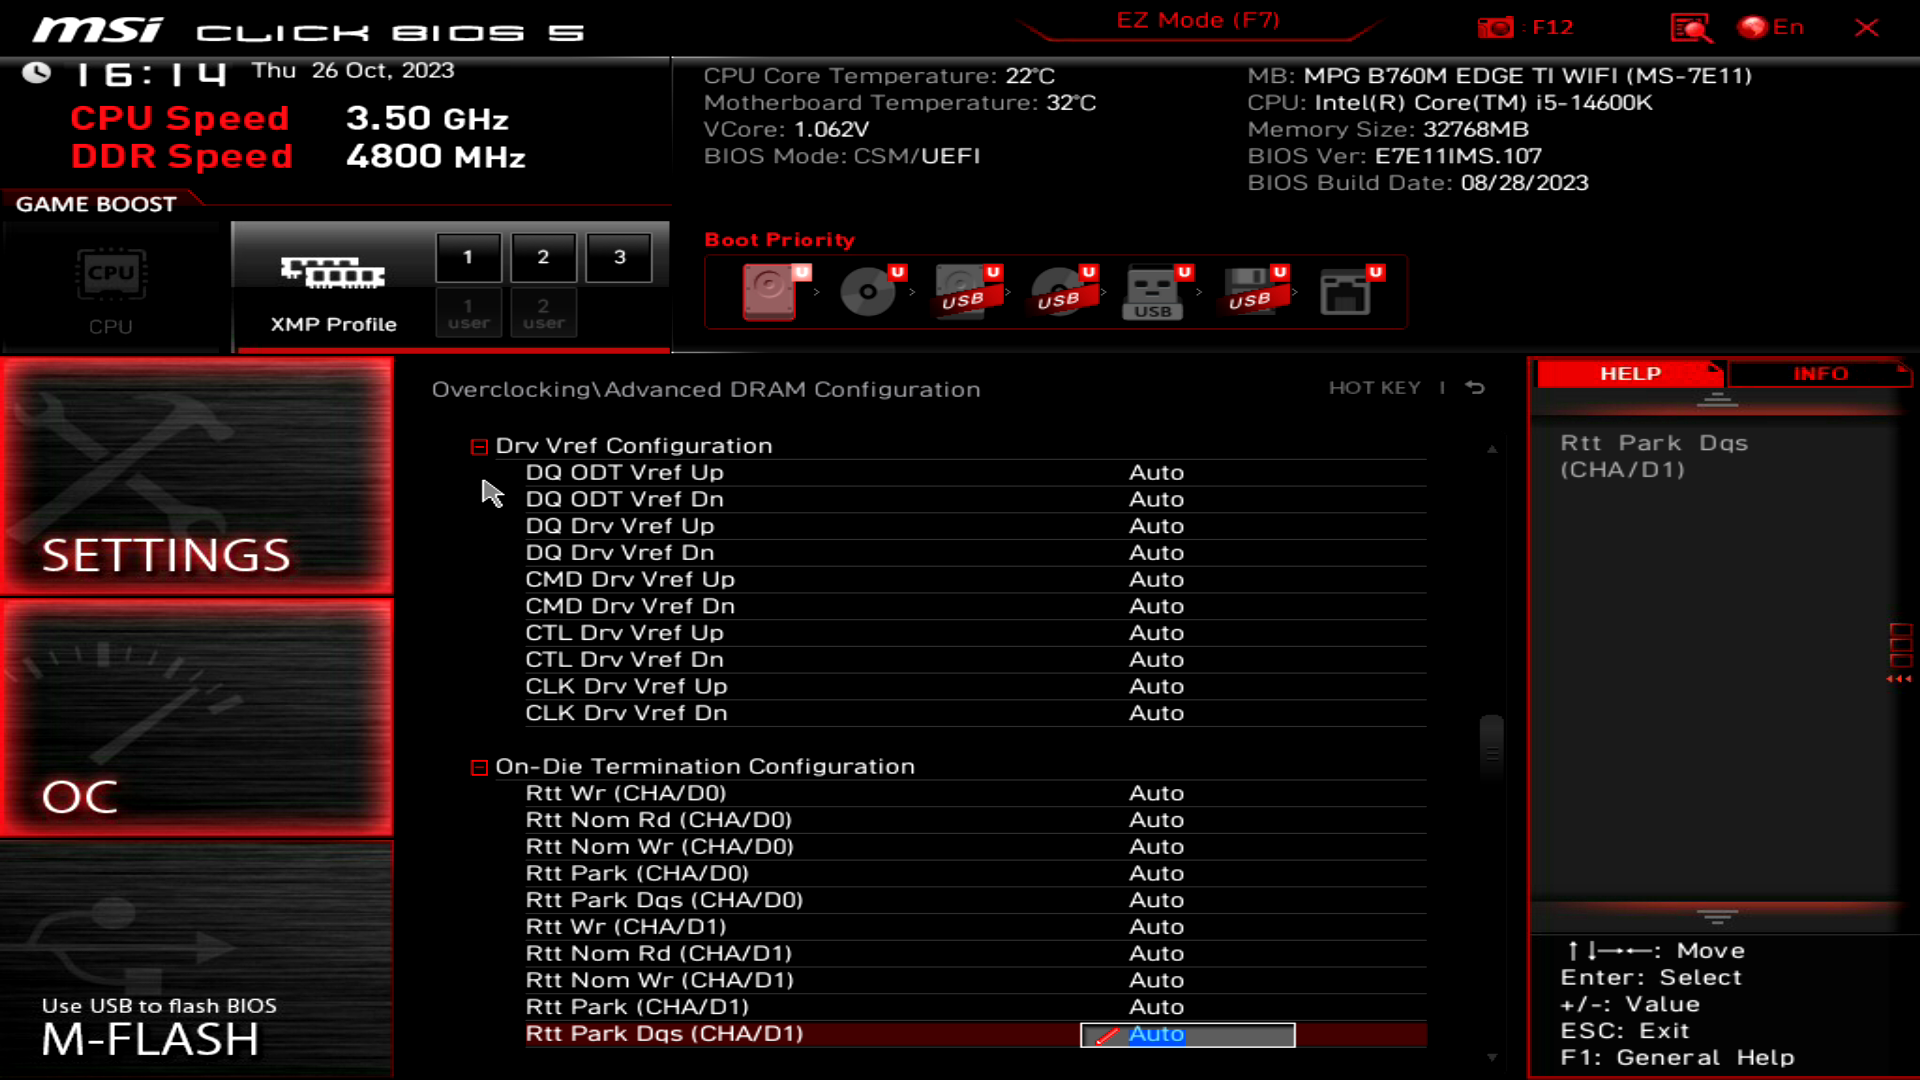The width and height of the screenshot is (1920, 1080).
Task: Click the settings list scrollbar thumb
Action: point(1491,750)
